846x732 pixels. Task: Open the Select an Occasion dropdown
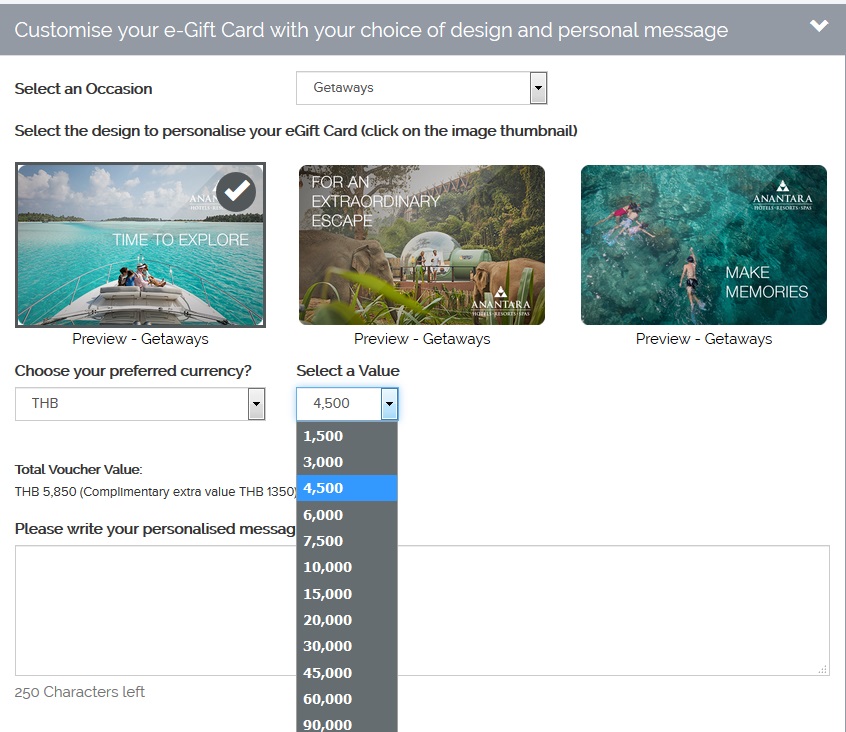421,88
